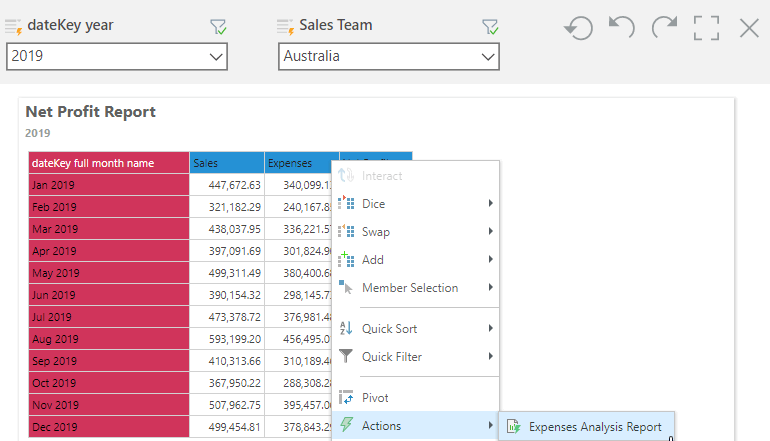The width and height of the screenshot is (770, 441).
Task: Choose Swap from the context menu
Action: point(415,231)
